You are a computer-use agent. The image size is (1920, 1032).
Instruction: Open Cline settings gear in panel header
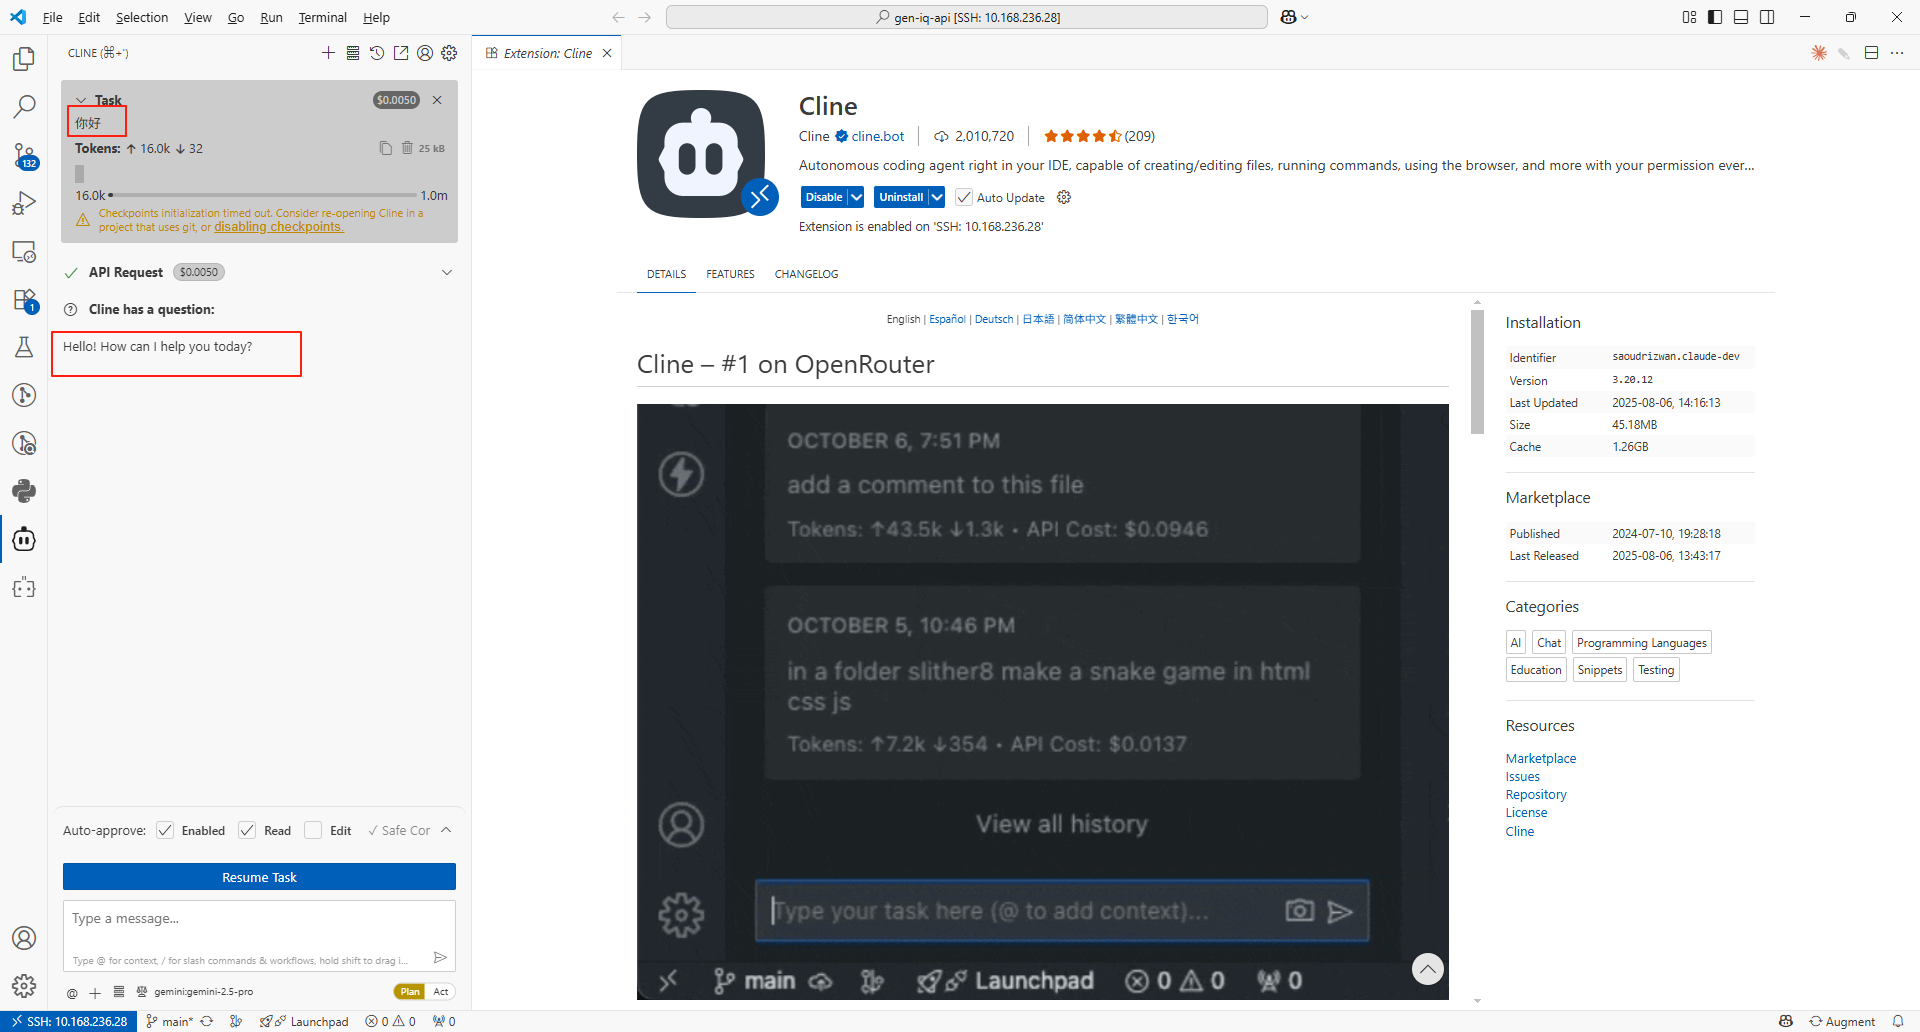(450, 53)
